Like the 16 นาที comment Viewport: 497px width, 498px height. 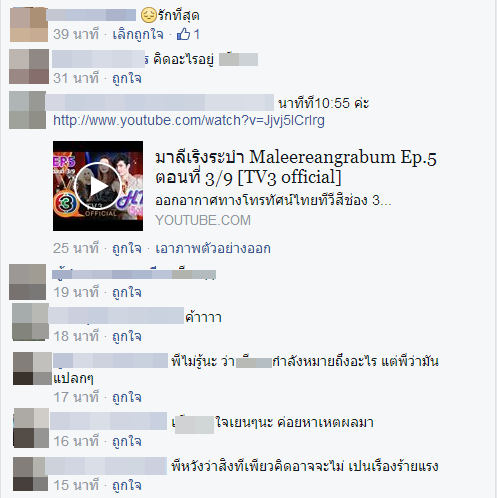pos(127,442)
